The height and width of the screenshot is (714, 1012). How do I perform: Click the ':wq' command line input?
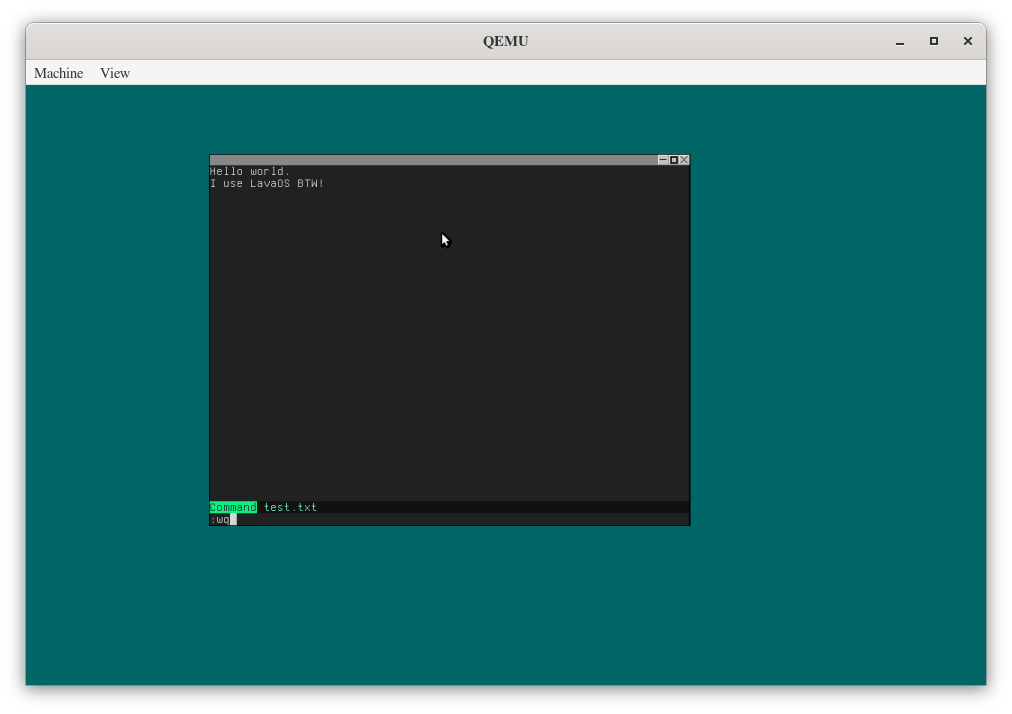[449, 520]
